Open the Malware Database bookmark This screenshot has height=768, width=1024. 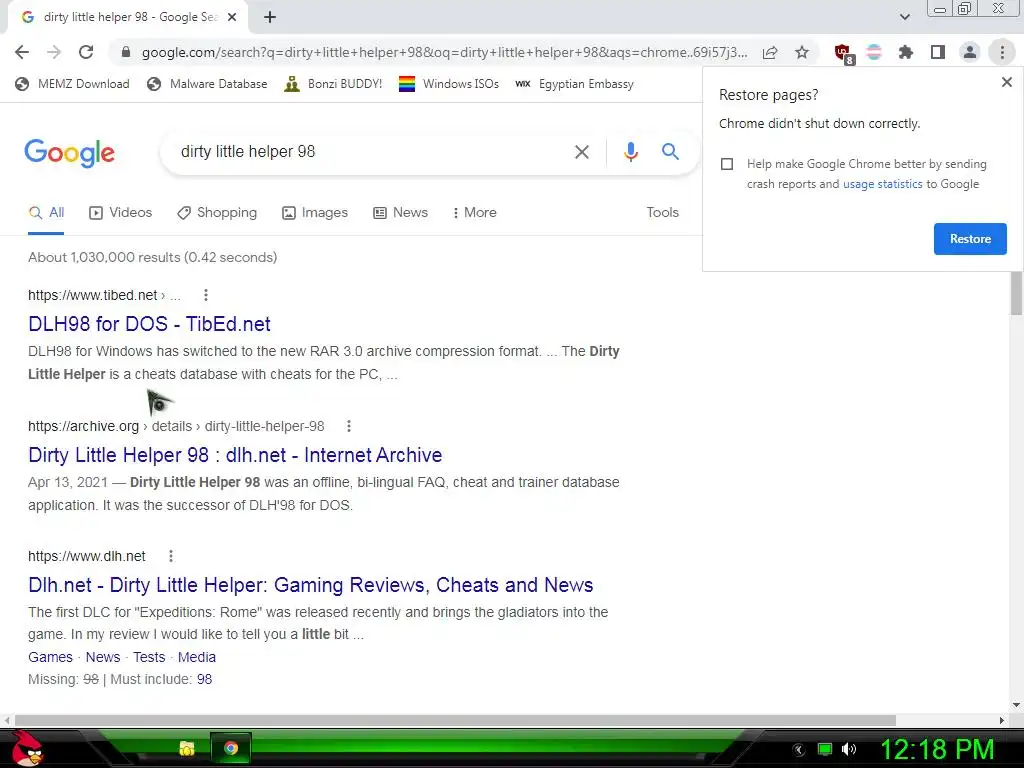click(x=207, y=84)
